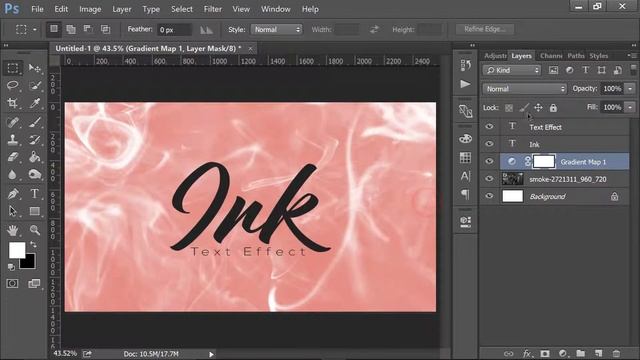Select the History Brush tool
Screen dimensions: 640x360
click(x=35, y=140)
